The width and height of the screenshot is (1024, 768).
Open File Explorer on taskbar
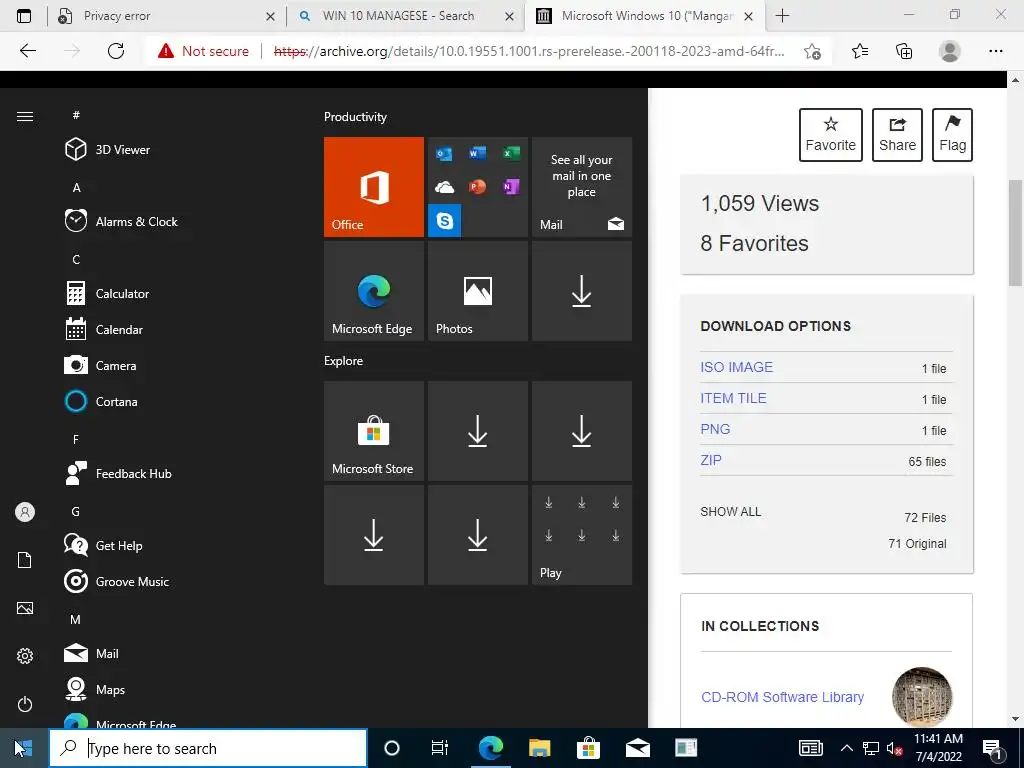coord(539,748)
